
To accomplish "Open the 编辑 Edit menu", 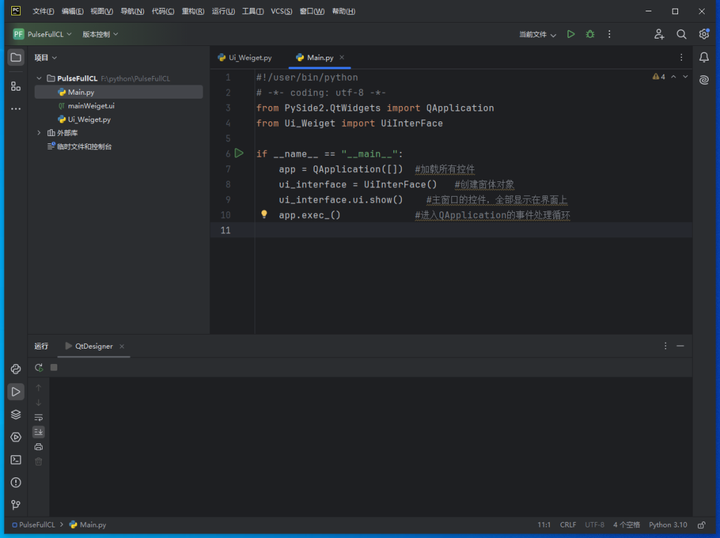I will (x=73, y=11).
